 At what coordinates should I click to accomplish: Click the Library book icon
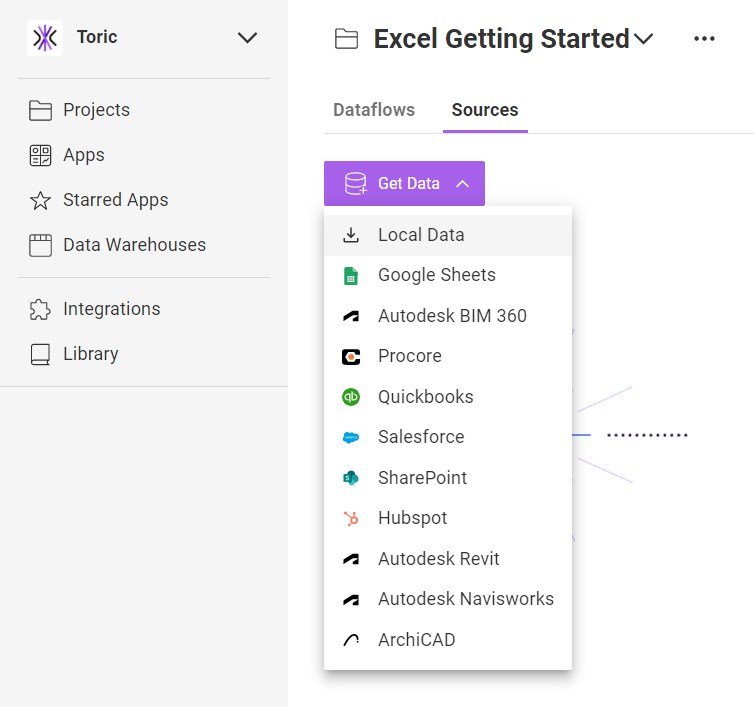[x=40, y=354]
